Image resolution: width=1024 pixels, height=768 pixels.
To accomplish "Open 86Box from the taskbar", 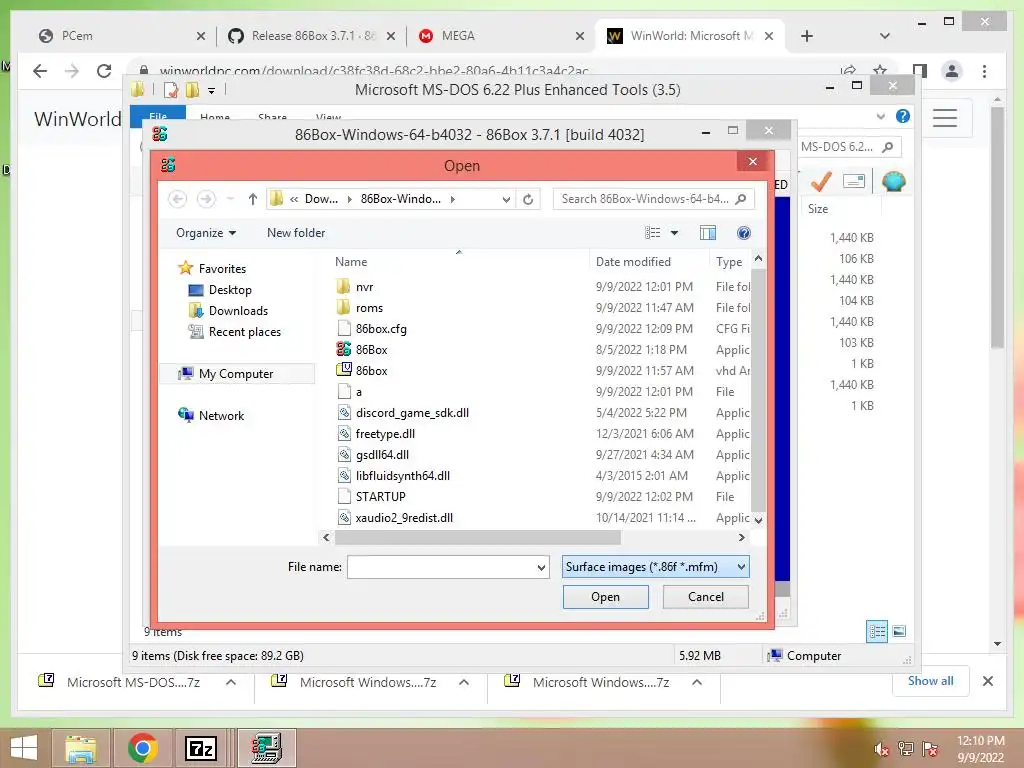I will click(x=266, y=748).
